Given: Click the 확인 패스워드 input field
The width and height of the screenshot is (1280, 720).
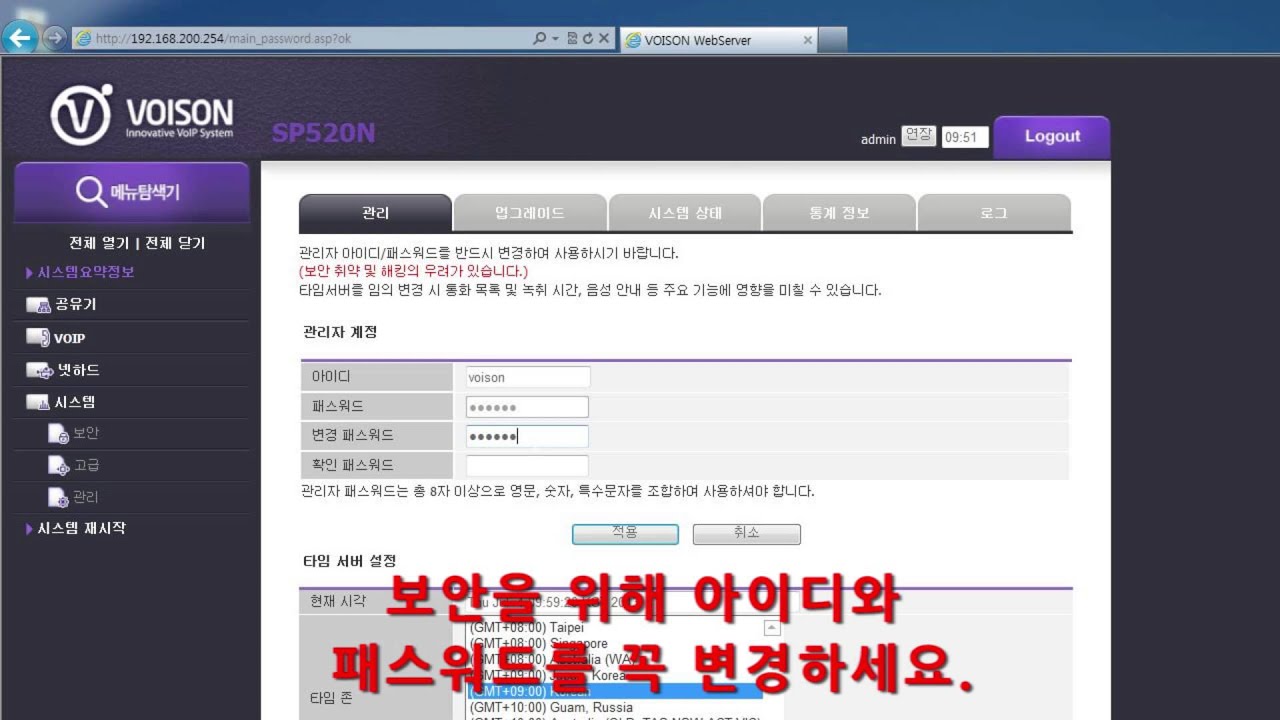Looking at the screenshot, I should [527, 465].
